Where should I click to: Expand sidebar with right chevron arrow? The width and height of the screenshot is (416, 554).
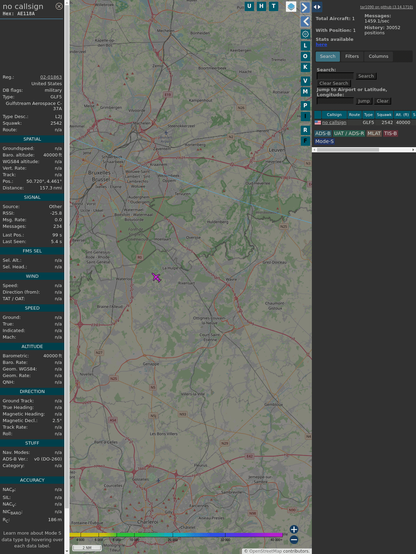coord(305,7)
